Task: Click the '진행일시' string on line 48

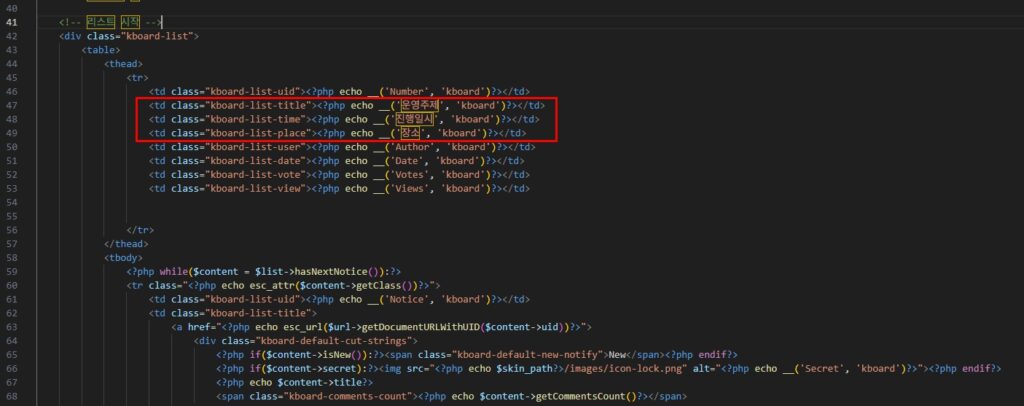Action: pyautogui.click(x=417, y=119)
